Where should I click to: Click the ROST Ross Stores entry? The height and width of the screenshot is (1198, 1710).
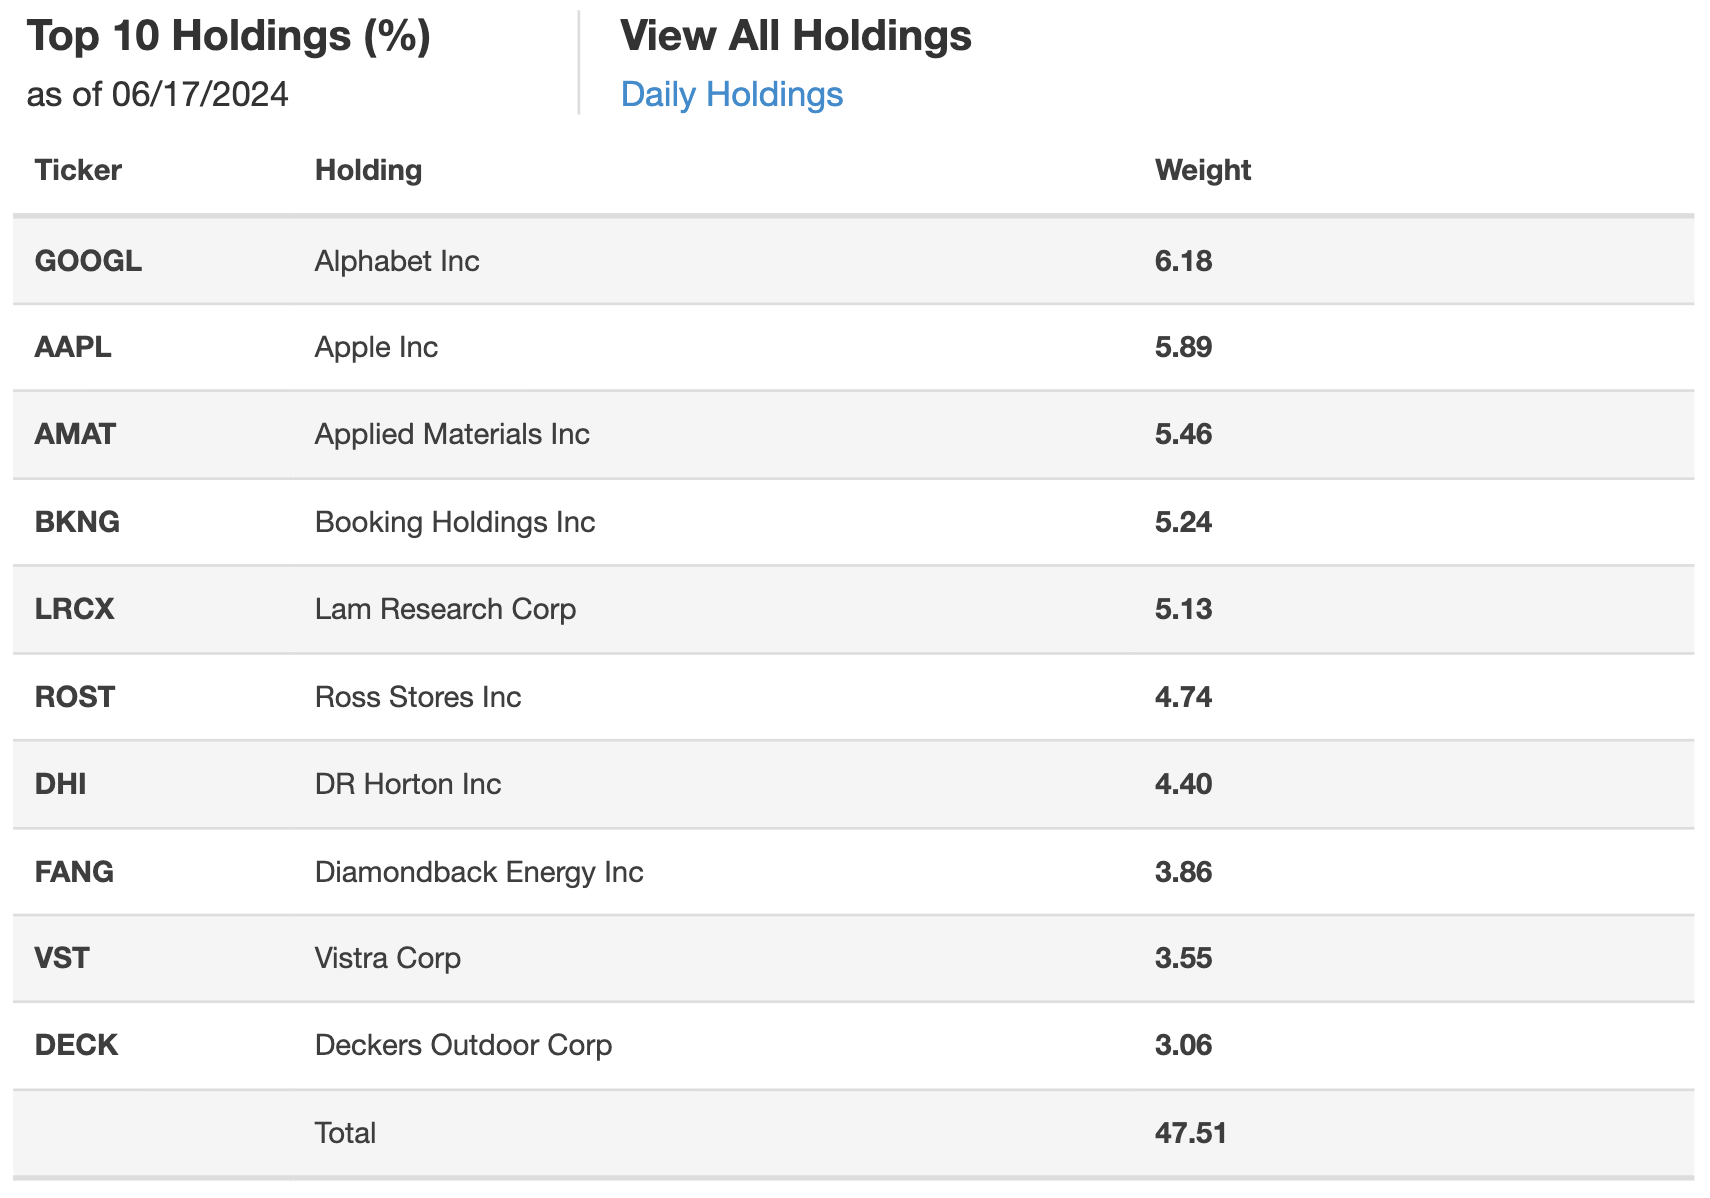pyautogui.click(x=418, y=697)
